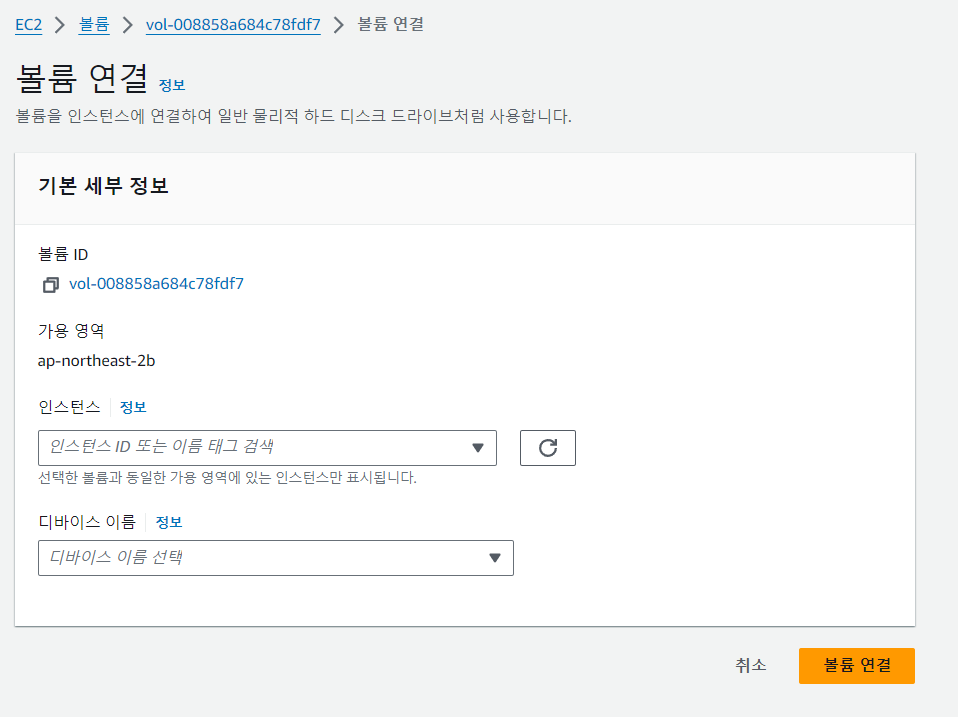Focus the instance ID search field

(x=267, y=448)
